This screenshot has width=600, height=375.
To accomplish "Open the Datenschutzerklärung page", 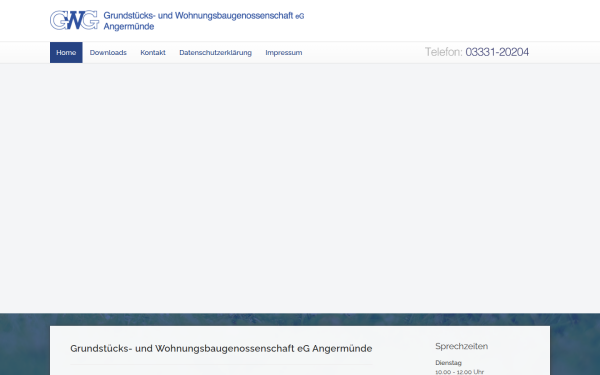I will [x=215, y=52].
